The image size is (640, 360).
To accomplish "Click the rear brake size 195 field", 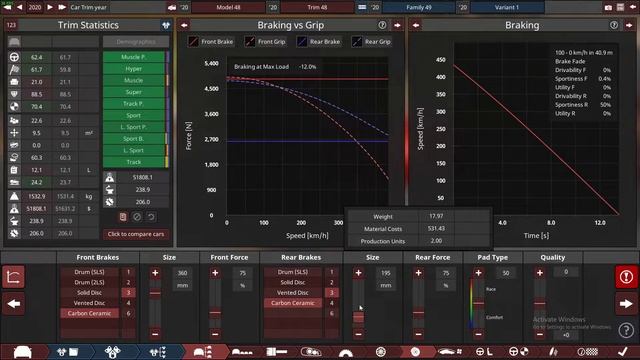I will 386,273.
